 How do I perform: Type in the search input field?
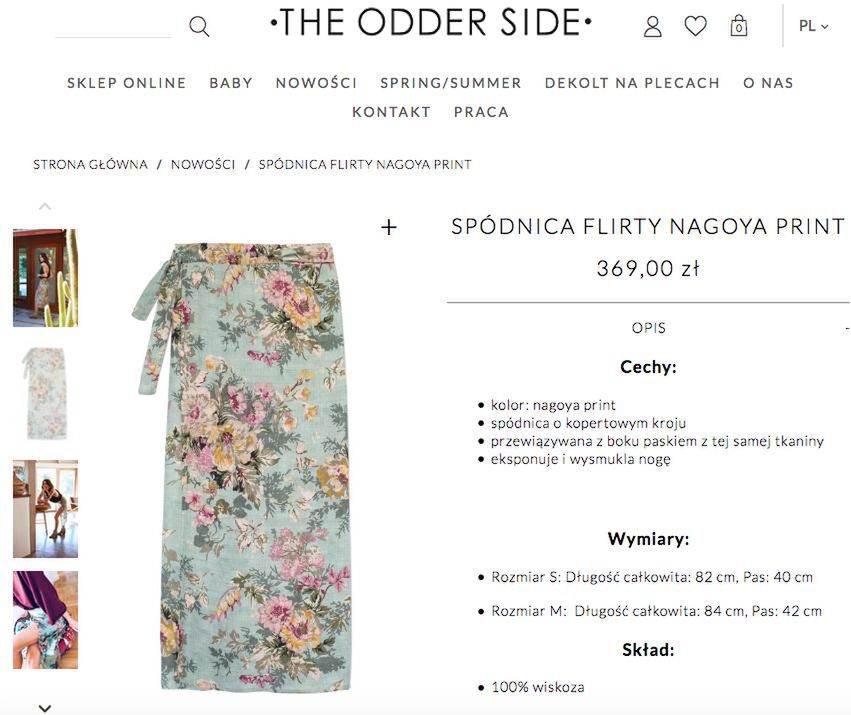[114, 27]
